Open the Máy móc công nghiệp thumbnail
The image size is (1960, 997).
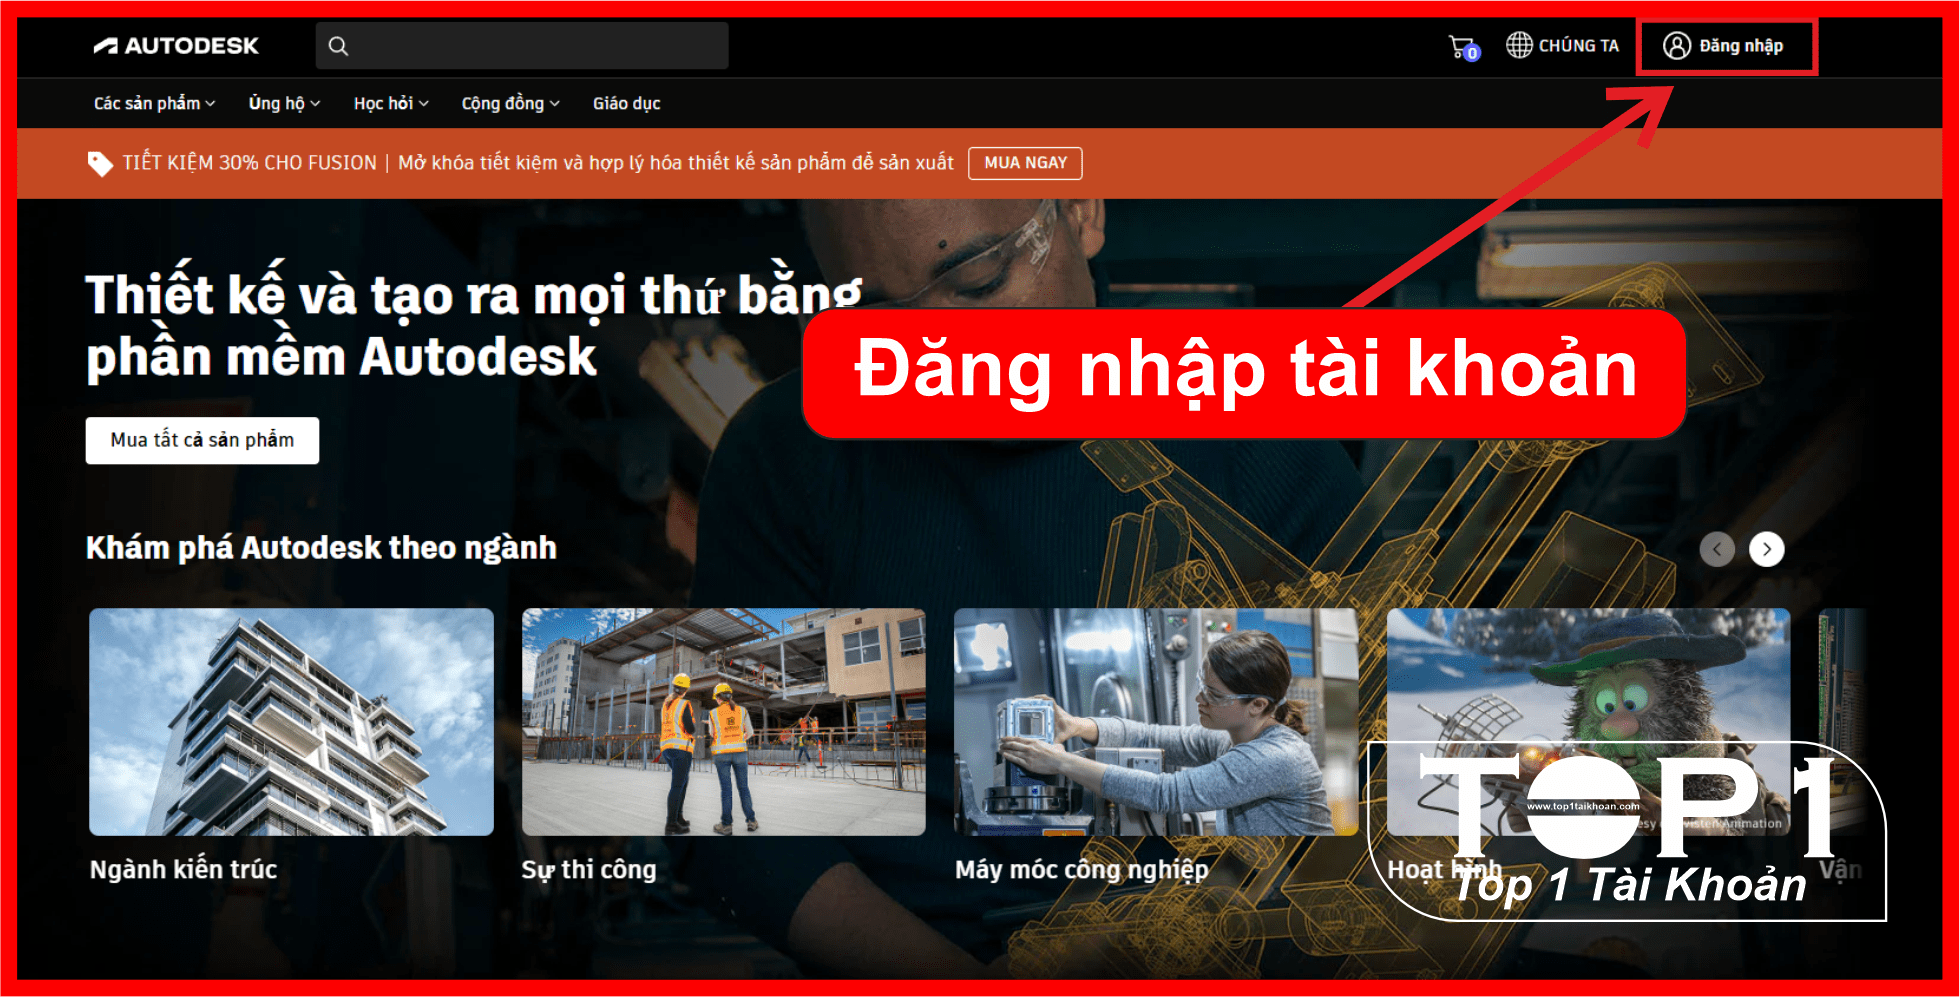click(1156, 722)
